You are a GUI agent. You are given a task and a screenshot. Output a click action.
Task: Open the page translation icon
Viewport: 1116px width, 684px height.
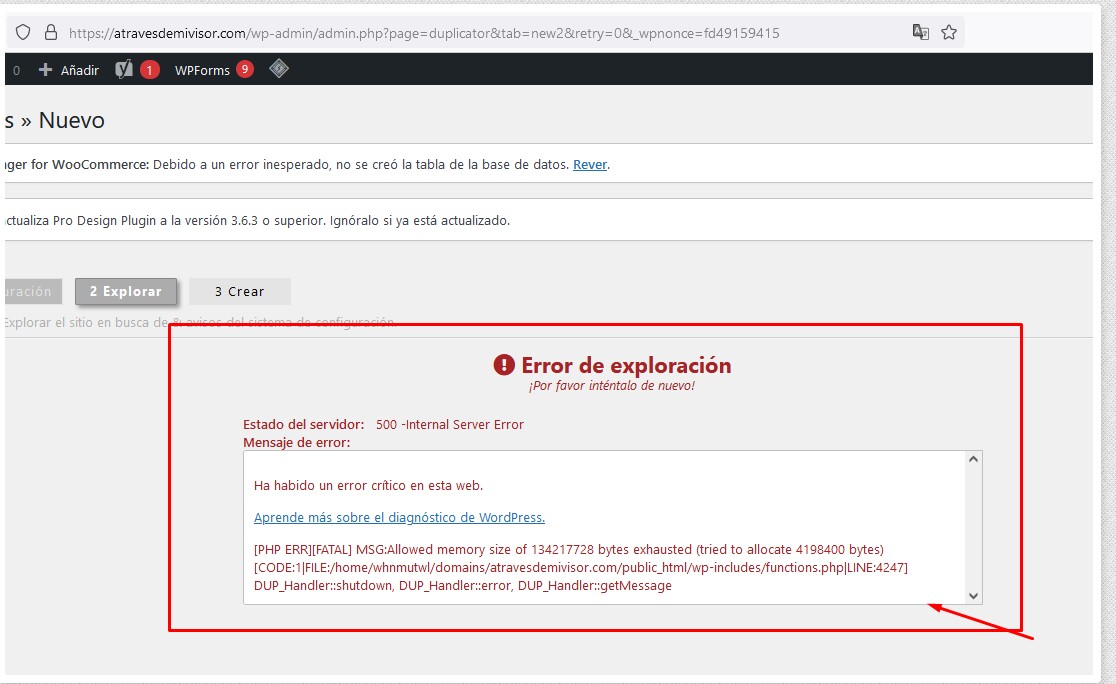pos(920,31)
